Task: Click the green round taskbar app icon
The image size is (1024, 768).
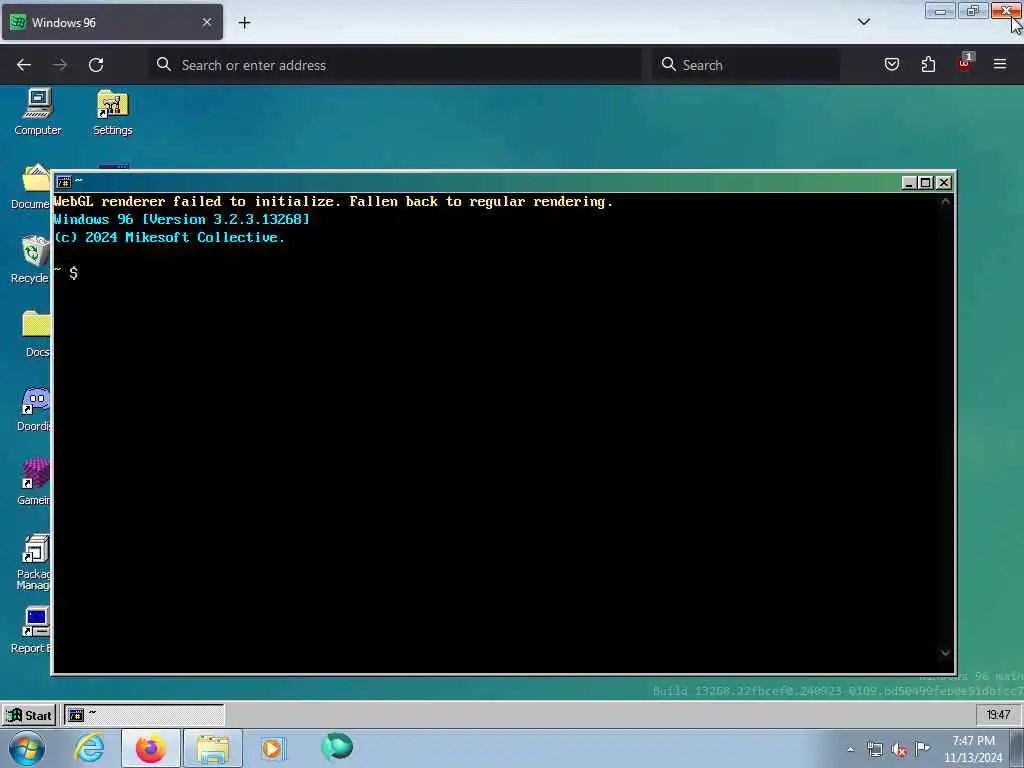Action: (x=337, y=747)
